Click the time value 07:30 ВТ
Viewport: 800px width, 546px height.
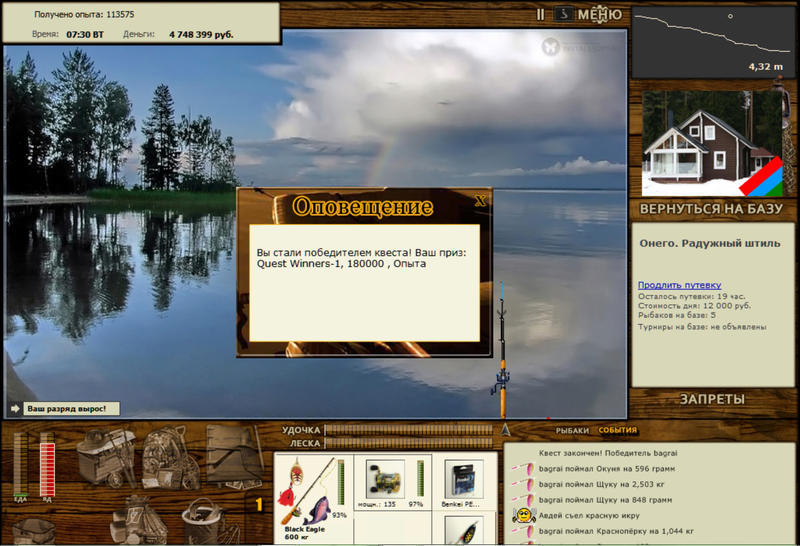85,35
